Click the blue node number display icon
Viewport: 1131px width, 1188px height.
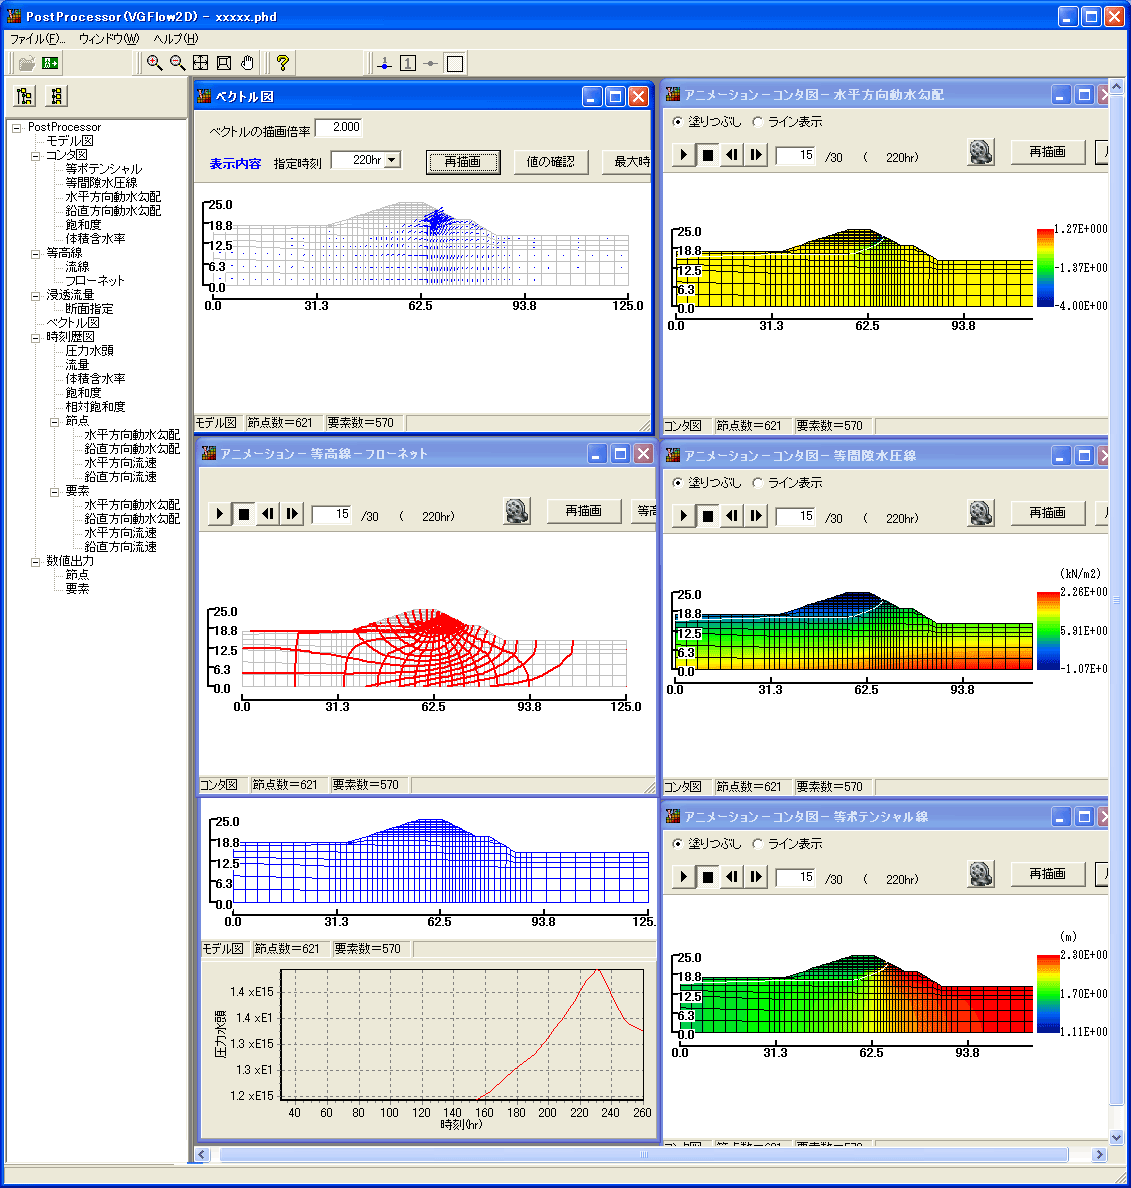[x=385, y=64]
